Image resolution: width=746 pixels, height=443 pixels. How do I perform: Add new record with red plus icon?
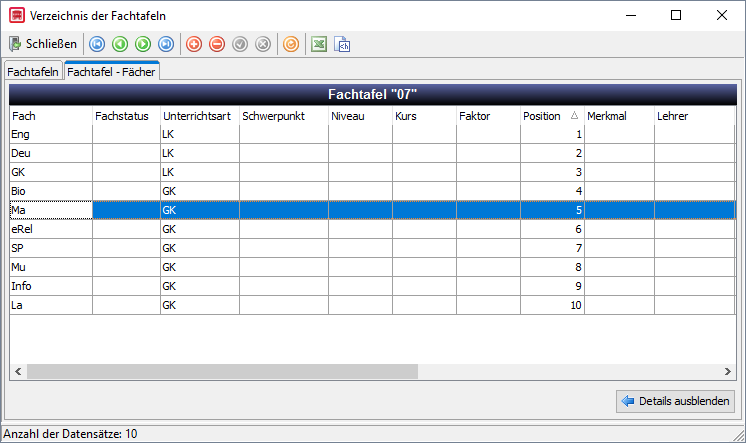tap(194, 44)
